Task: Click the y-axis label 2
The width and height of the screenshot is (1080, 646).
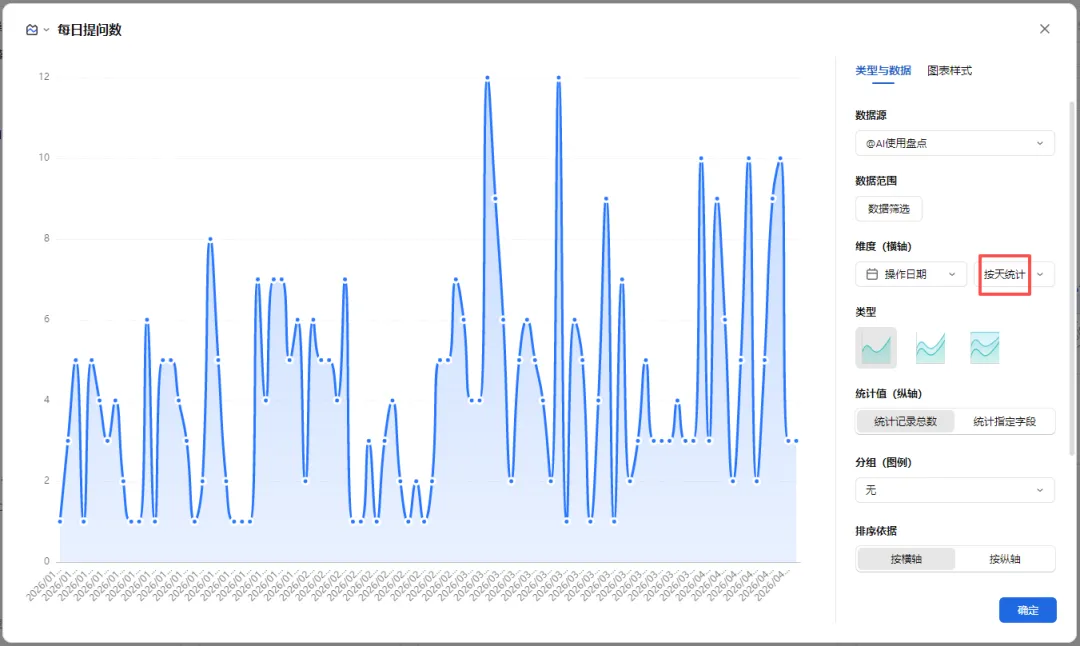Action: [47, 480]
